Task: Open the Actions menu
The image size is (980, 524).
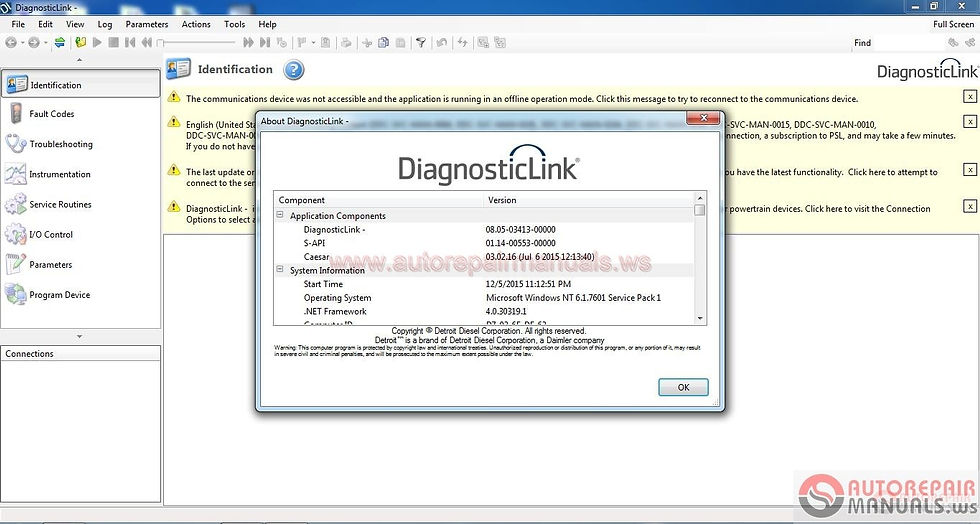Action: (196, 24)
